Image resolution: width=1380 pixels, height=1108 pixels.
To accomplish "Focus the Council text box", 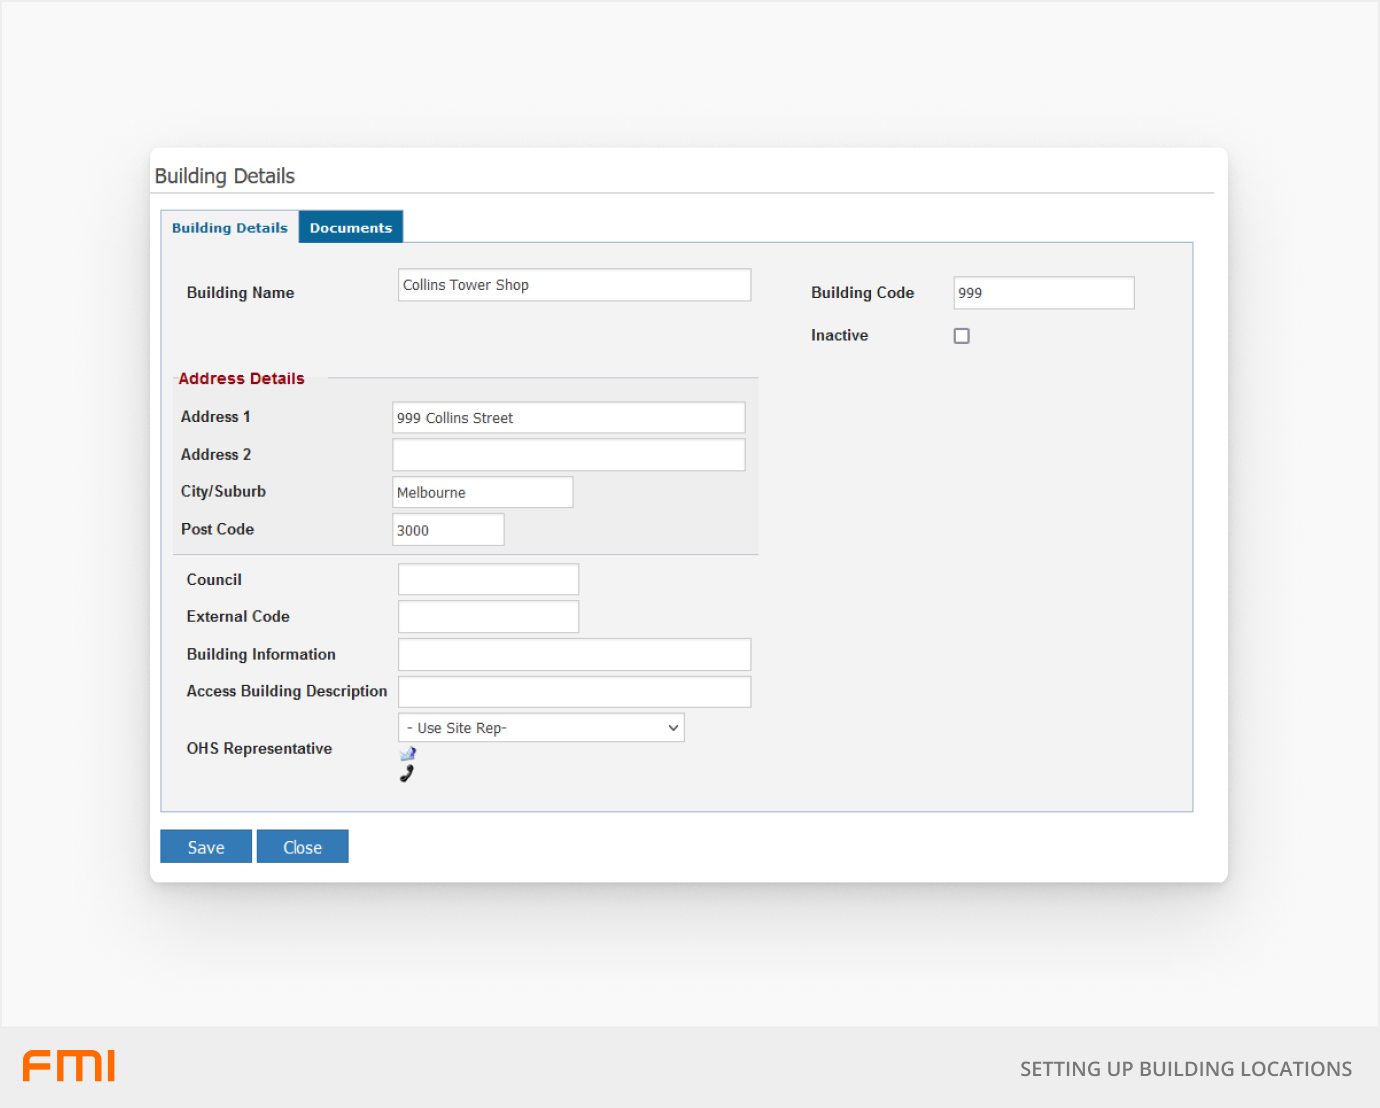I will coord(488,580).
